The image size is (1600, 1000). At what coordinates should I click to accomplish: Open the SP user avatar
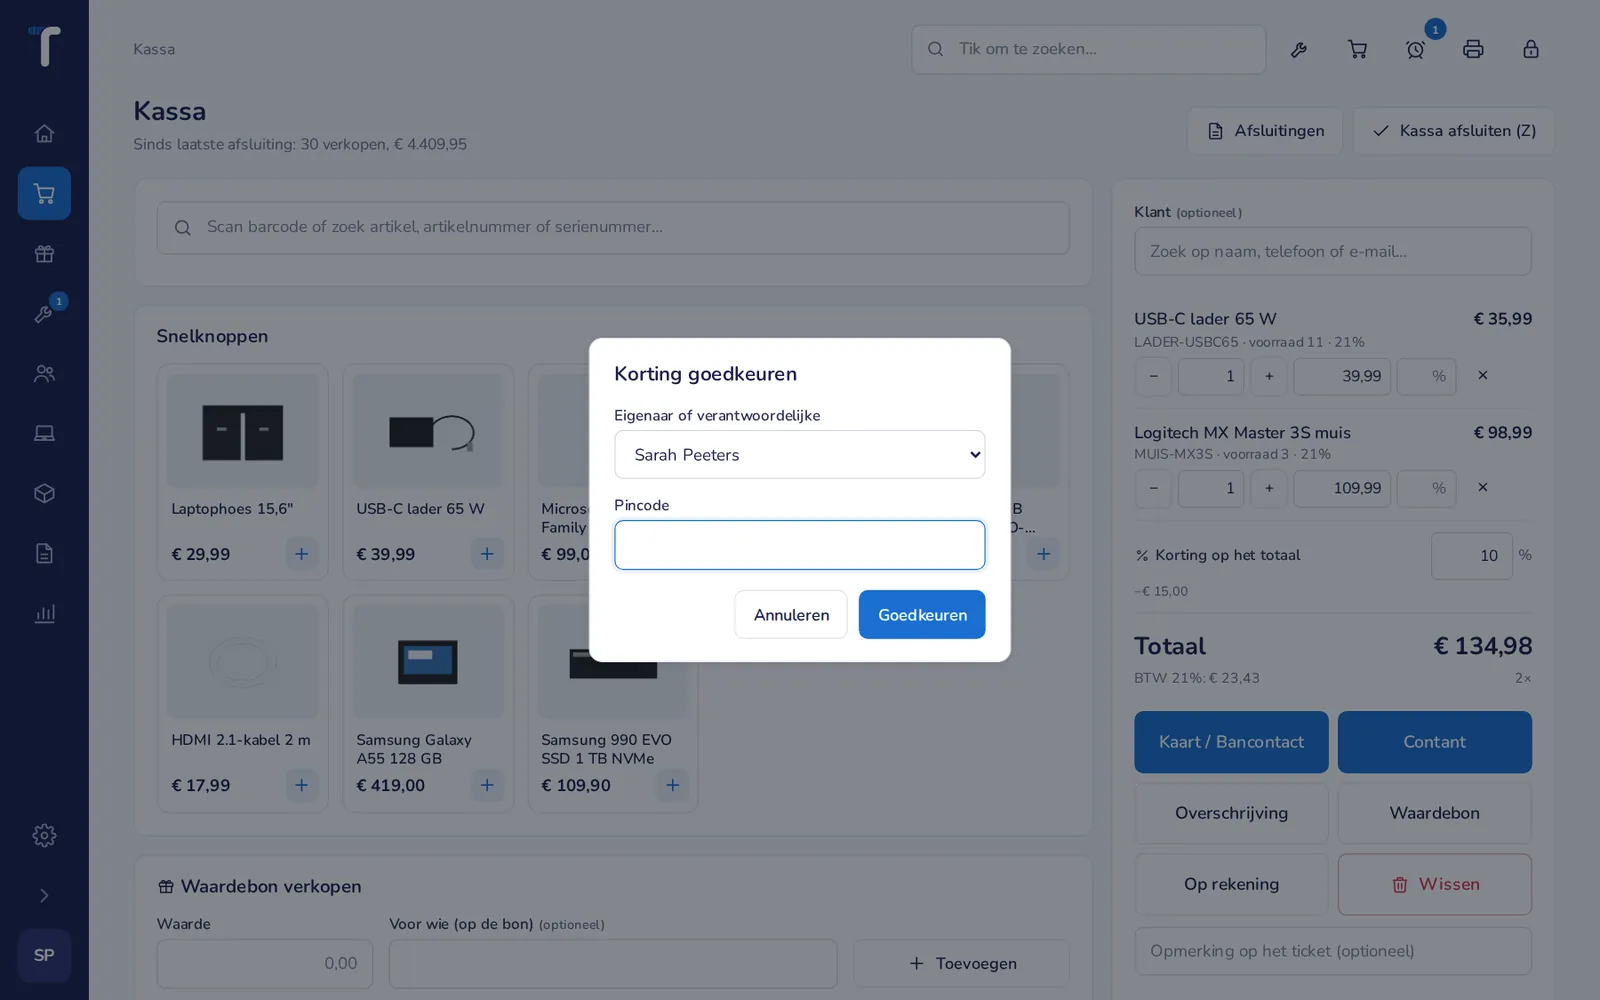click(44, 955)
